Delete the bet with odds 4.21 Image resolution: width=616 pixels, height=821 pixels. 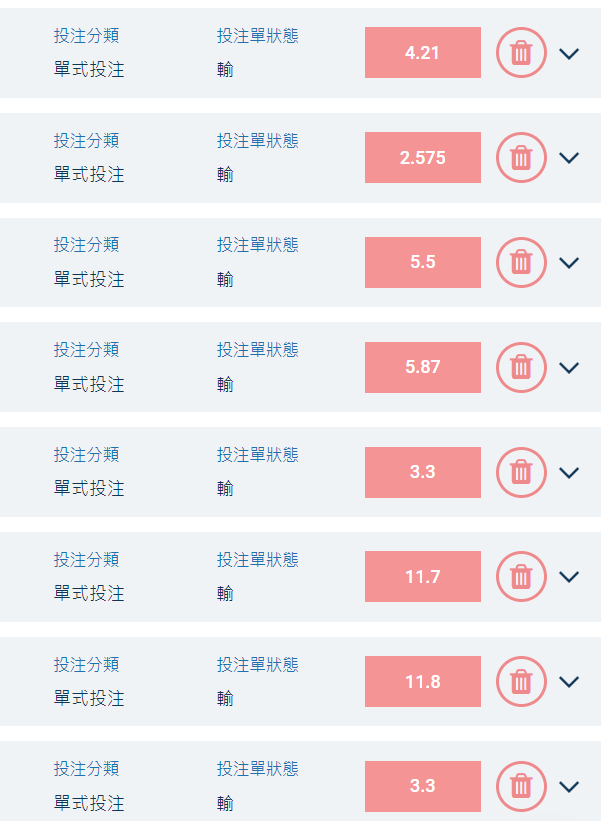[x=521, y=53]
